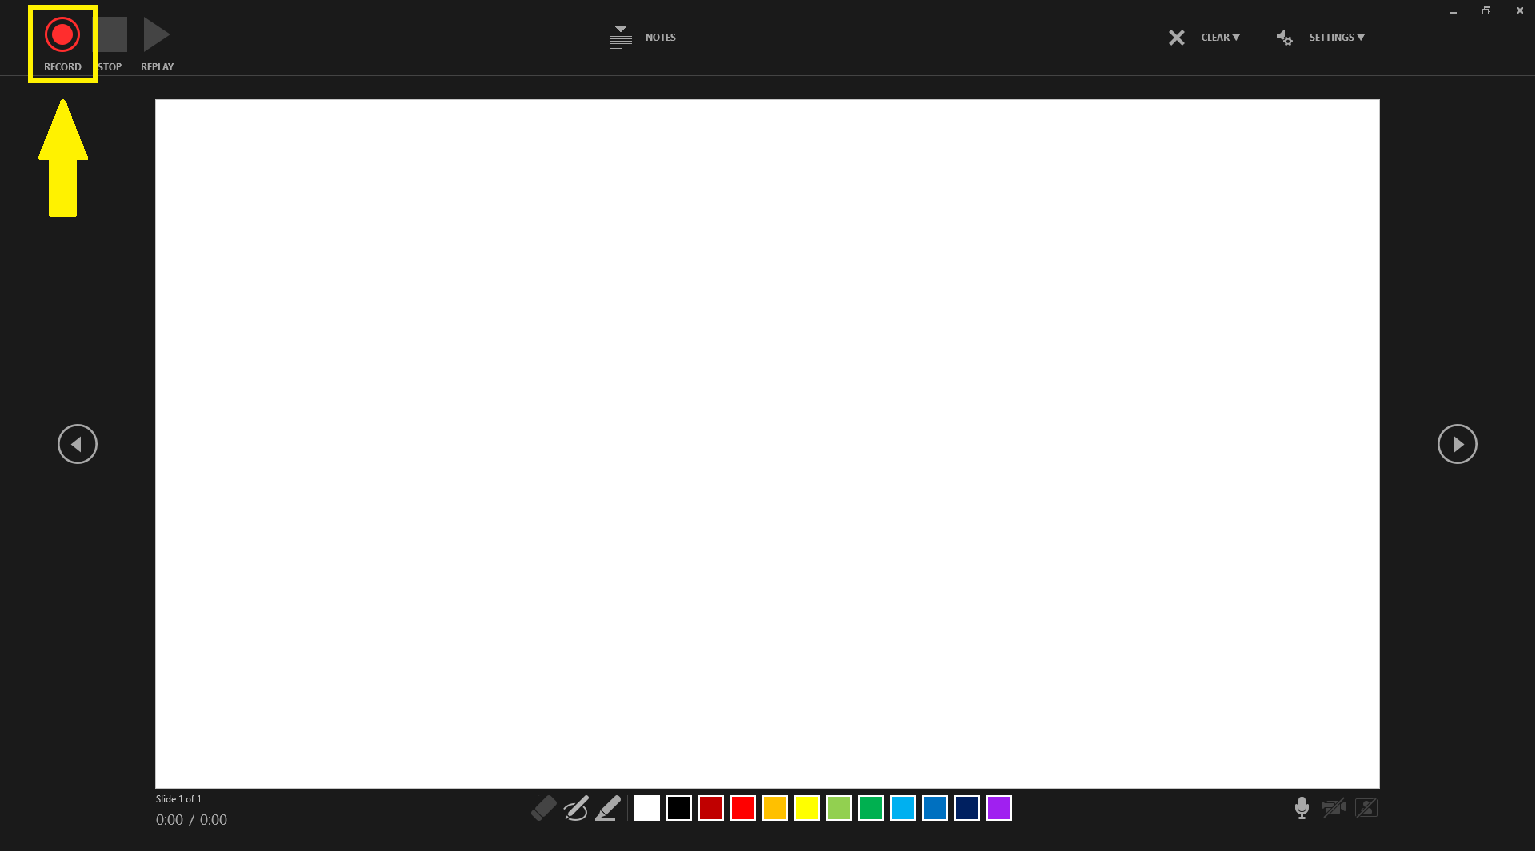1535x851 pixels.
Task: Click the slide counter text below the slide
Action: click(179, 799)
